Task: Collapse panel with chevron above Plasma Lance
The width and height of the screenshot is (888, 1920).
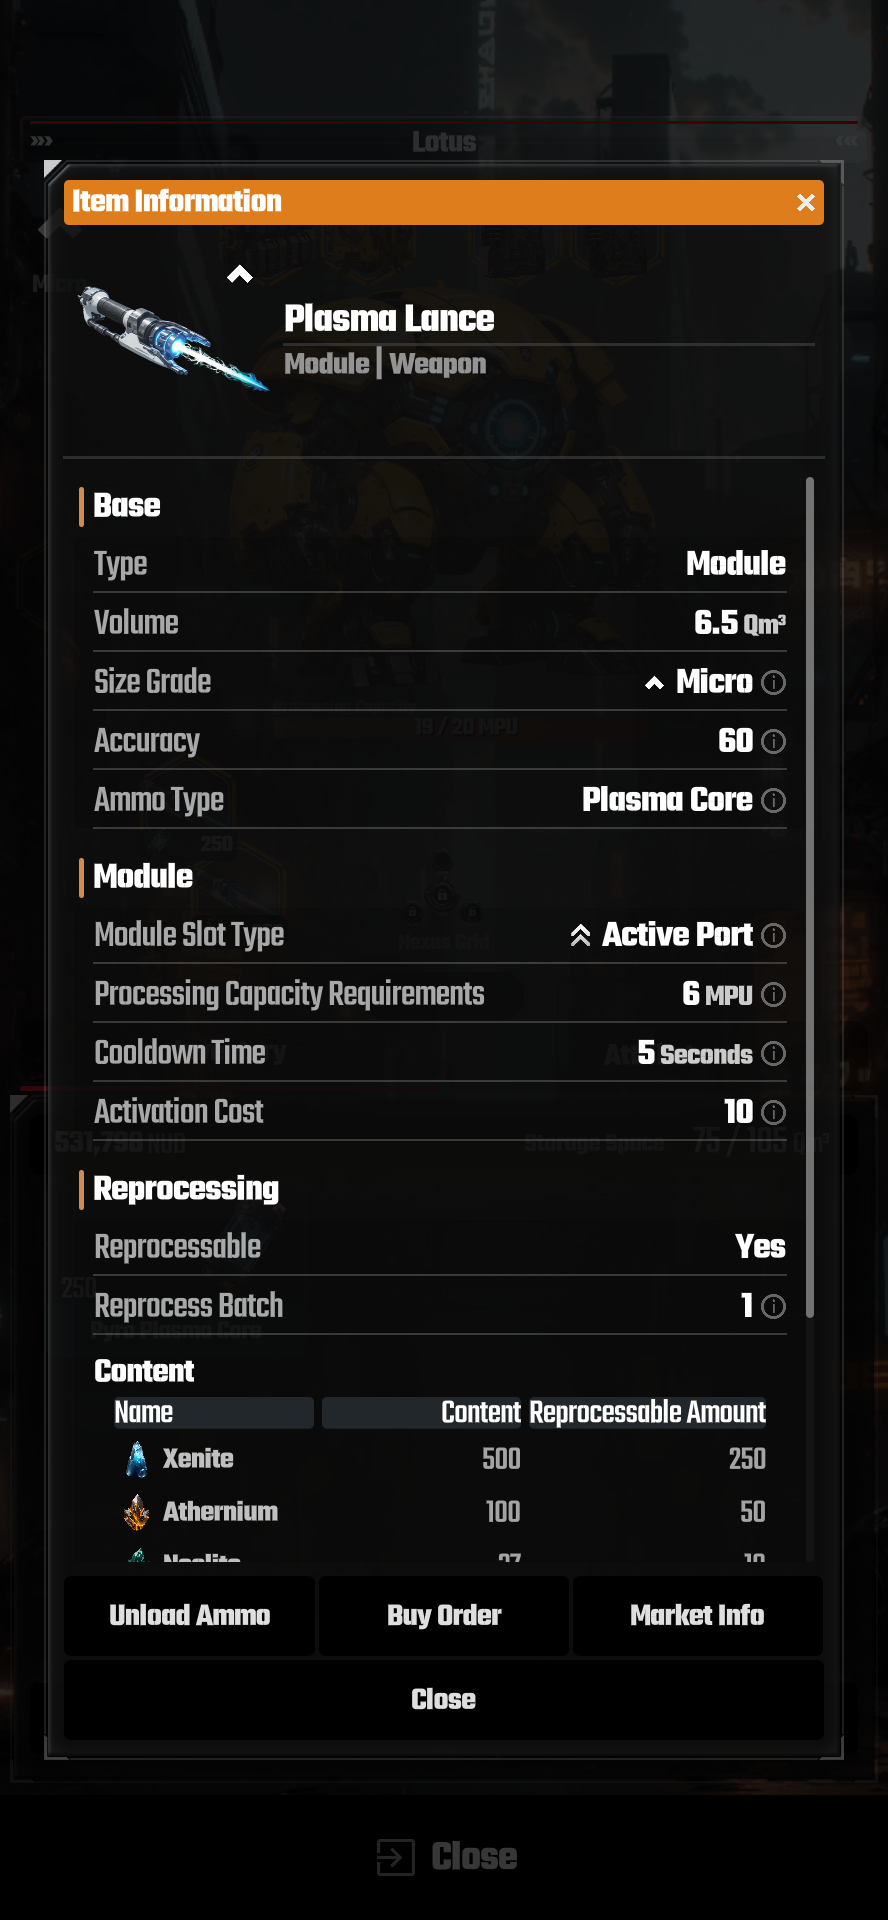Action: coord(240,275)
